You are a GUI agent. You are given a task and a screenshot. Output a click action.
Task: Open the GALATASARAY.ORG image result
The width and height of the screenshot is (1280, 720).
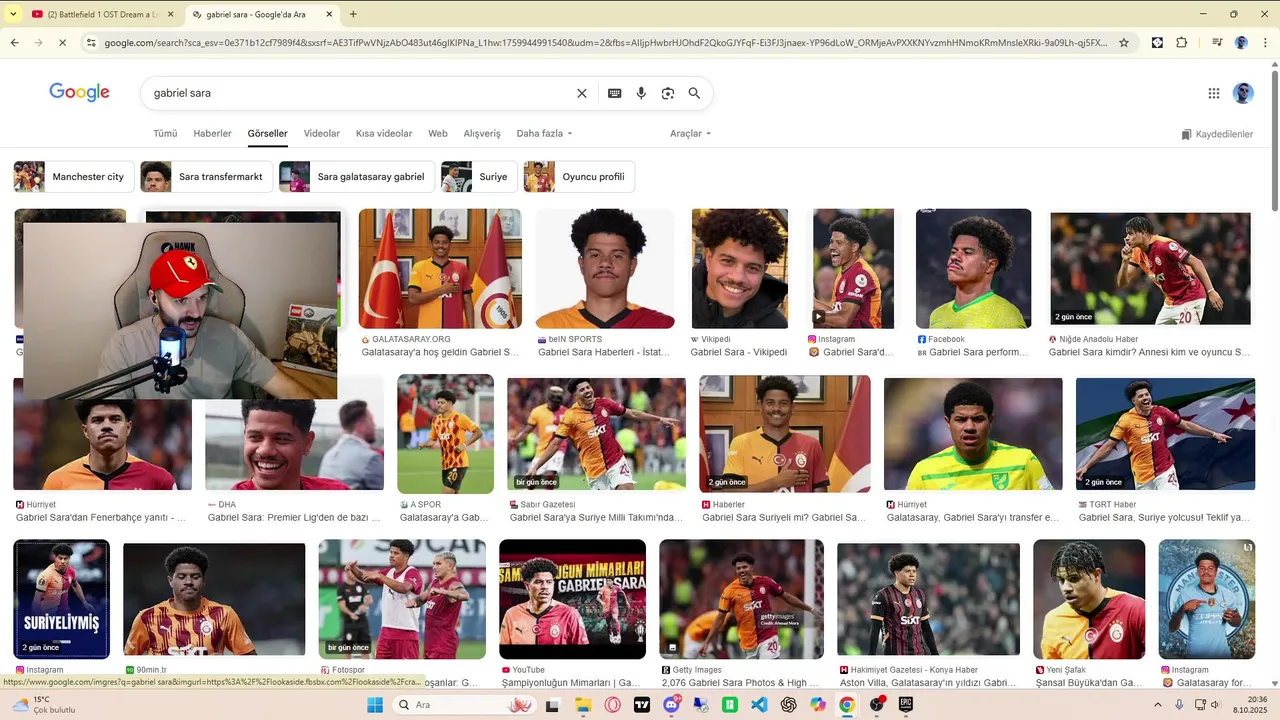coord(440,268)
